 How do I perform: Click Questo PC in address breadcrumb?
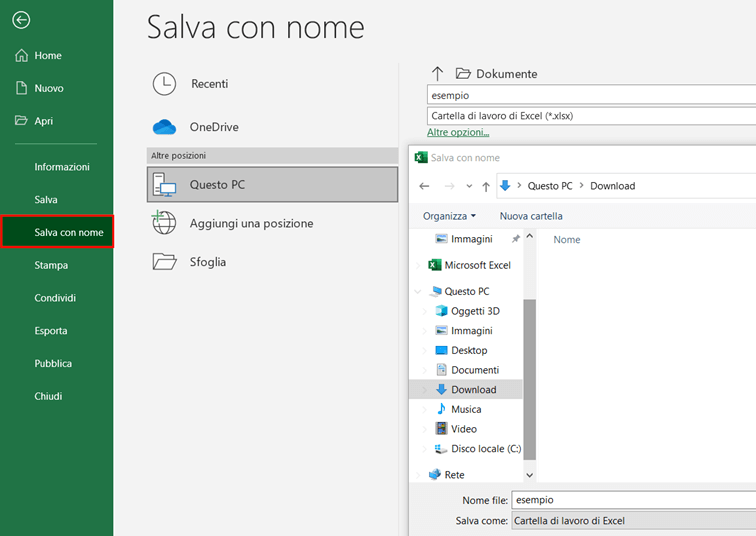tap(550, 186)
